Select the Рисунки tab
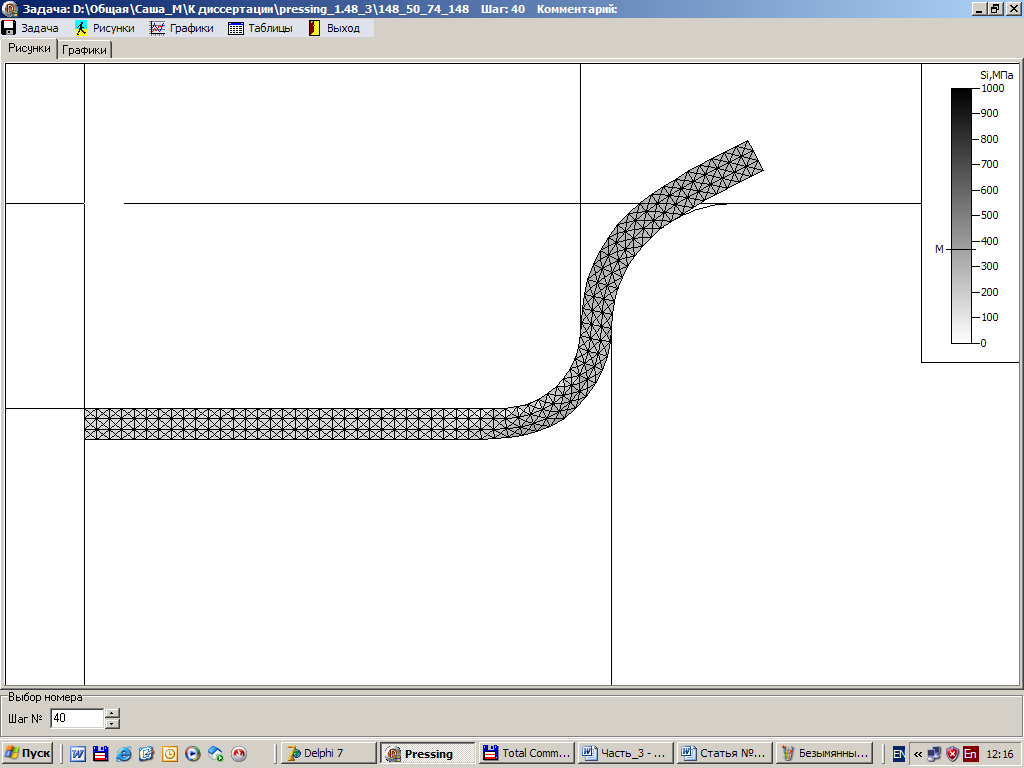Image resolution: width=1024 pixels, height=768 pixels. coord(29,48)
